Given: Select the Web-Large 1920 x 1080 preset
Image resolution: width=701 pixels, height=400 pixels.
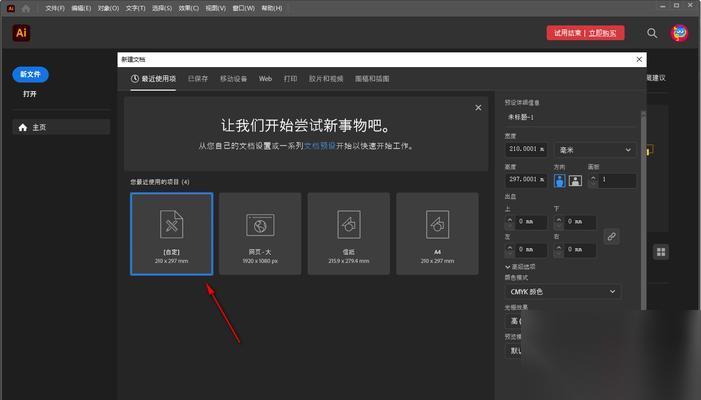Looking at the screenshot, I should point(260,233).
